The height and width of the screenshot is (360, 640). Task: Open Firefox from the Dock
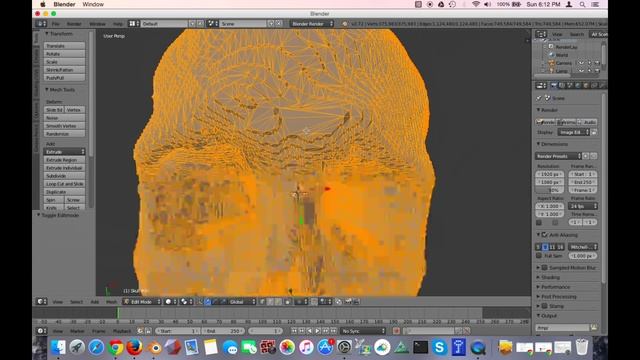click(134, 347)
